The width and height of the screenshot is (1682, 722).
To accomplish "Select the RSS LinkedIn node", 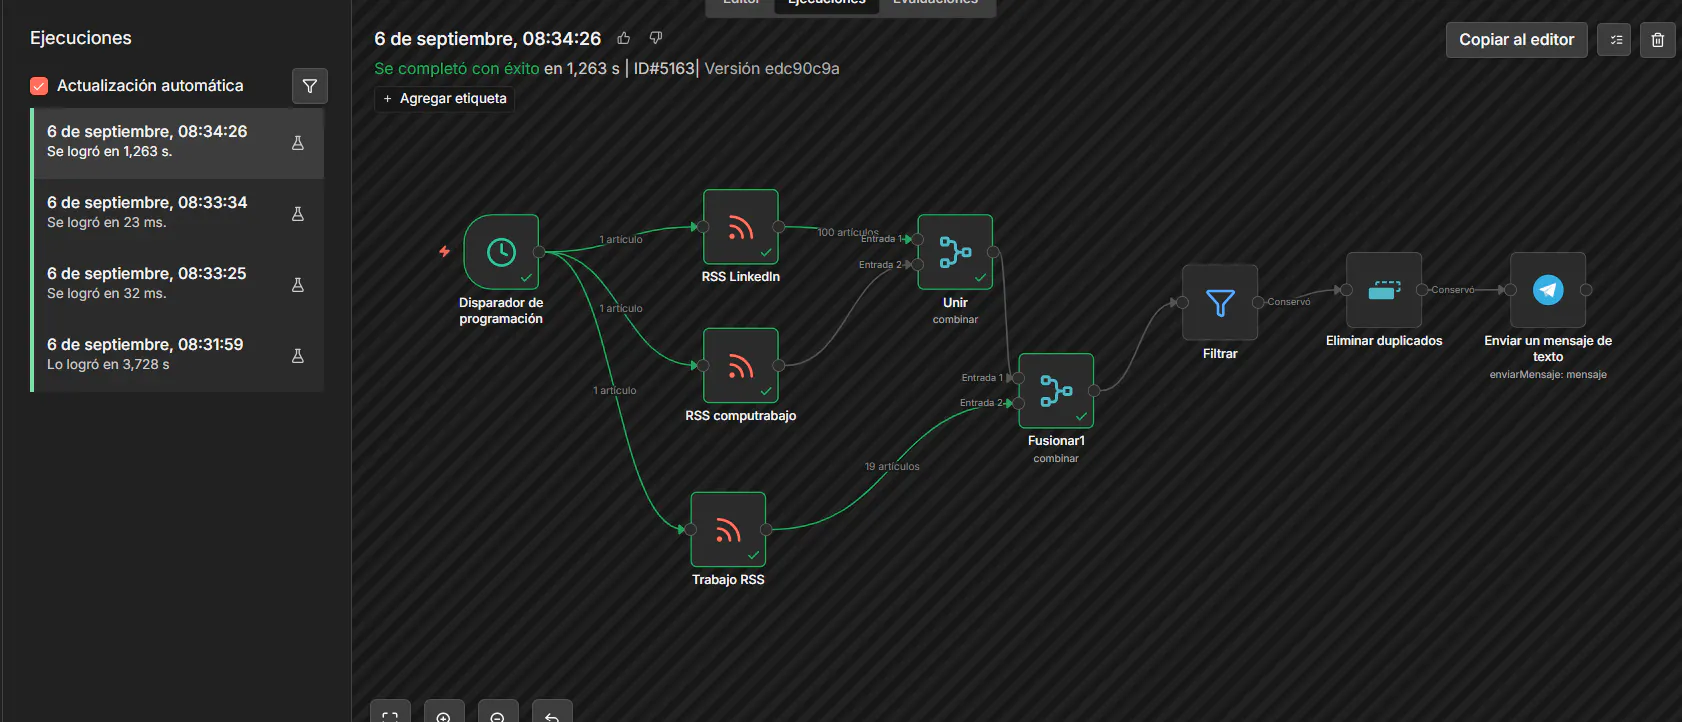I will tap(741, 227).
